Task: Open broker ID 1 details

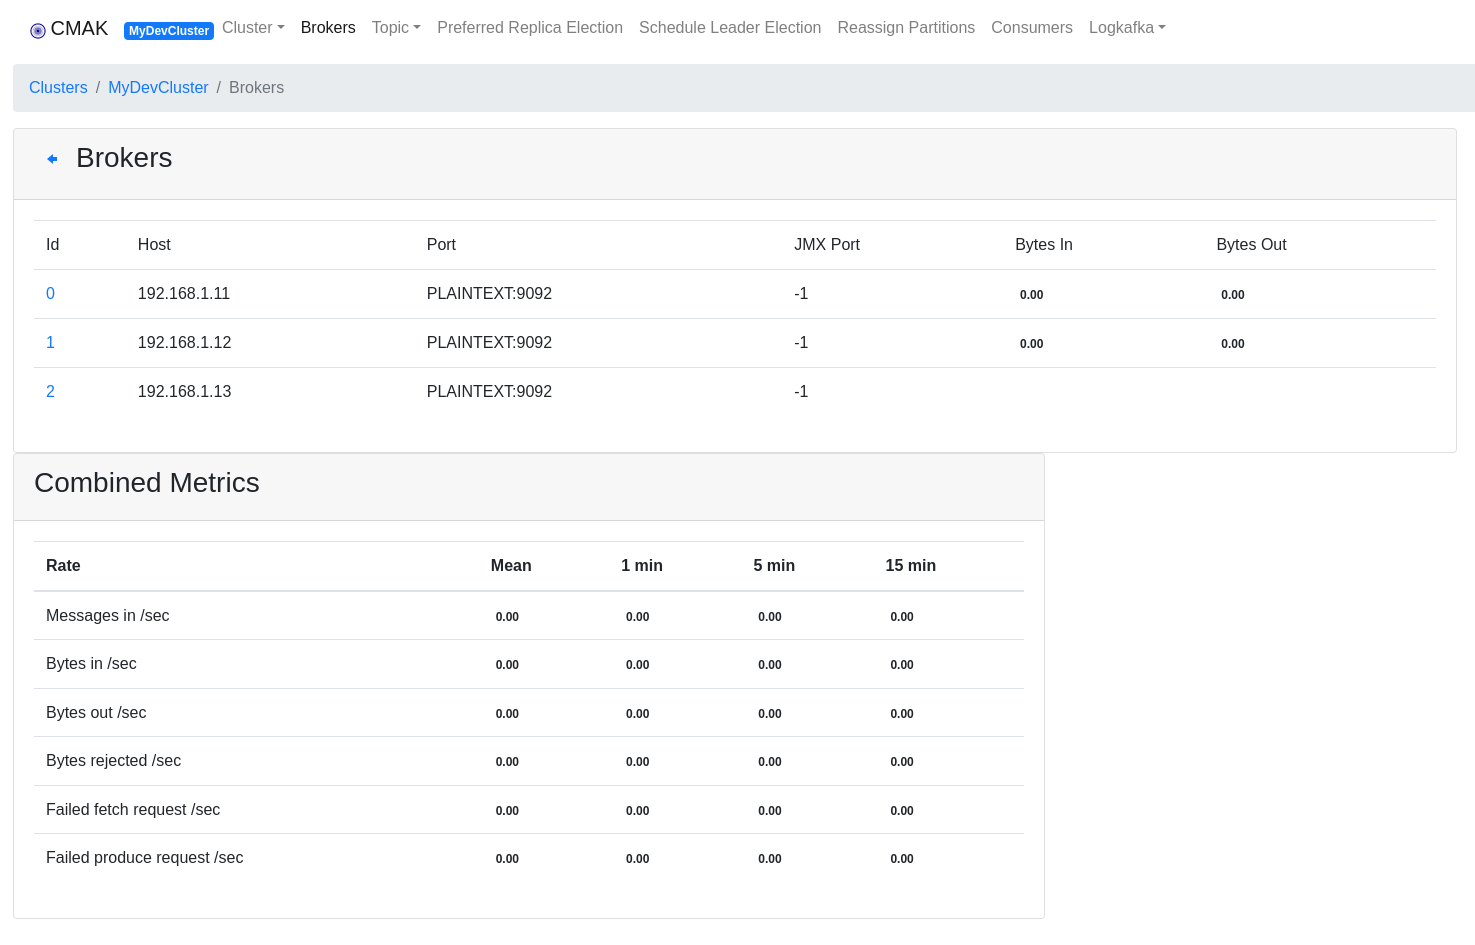Action: tap(50, 343)
